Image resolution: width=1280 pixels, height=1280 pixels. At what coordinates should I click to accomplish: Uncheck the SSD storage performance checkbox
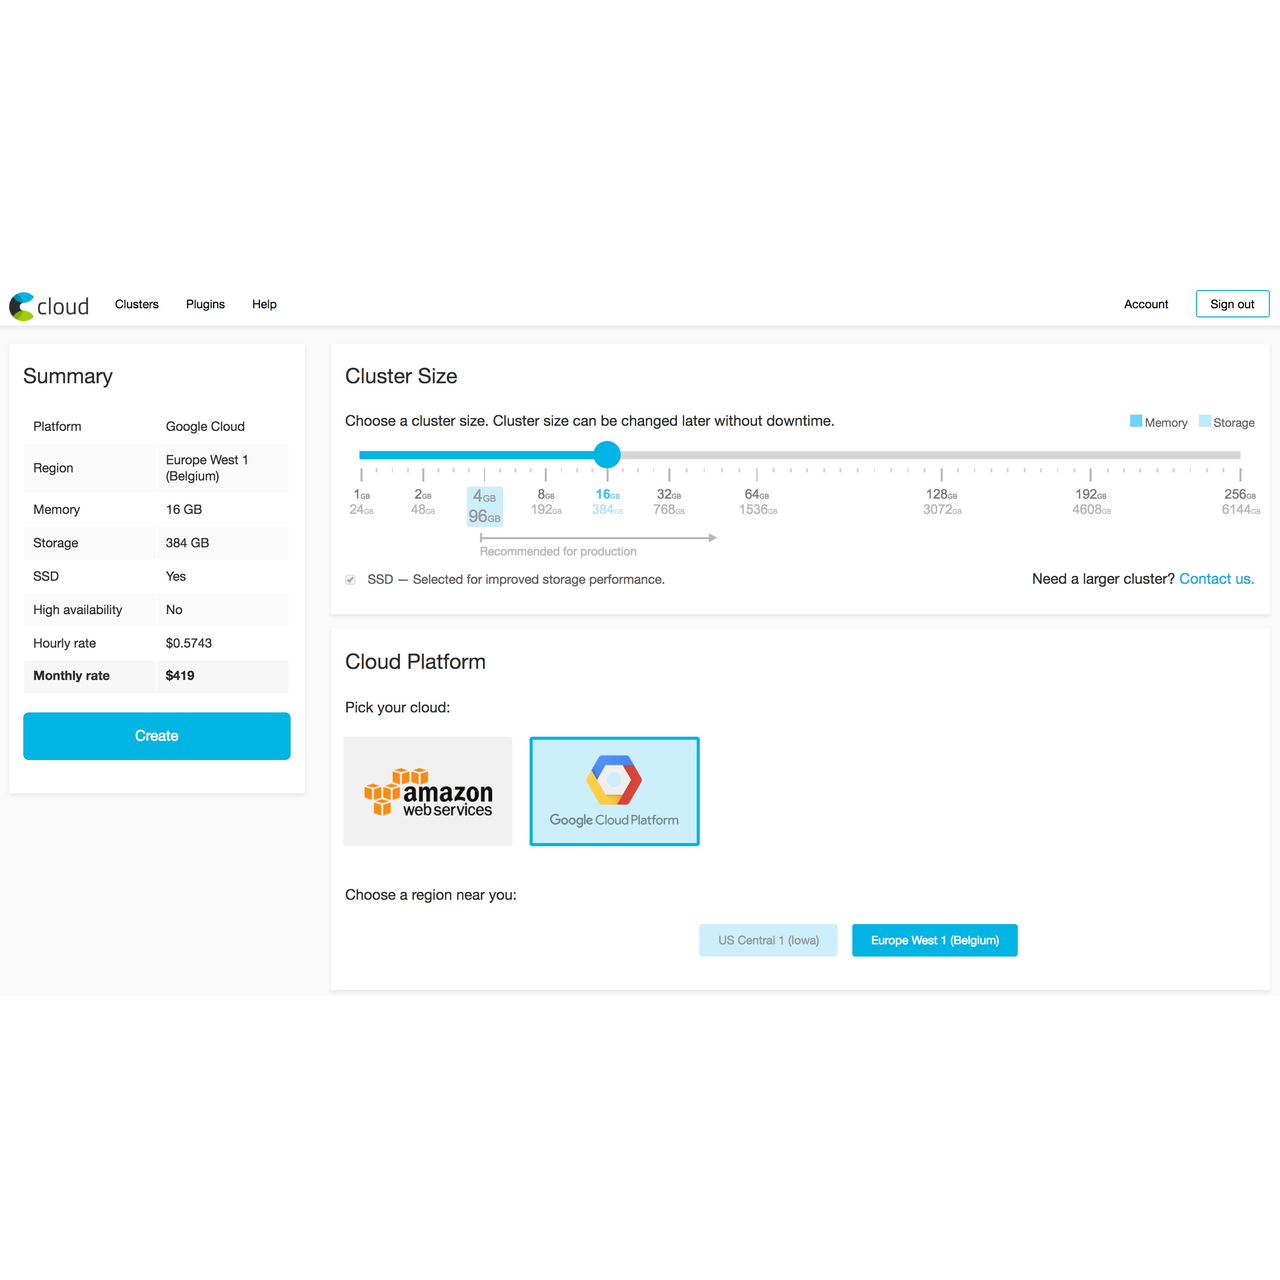[350, 579]
